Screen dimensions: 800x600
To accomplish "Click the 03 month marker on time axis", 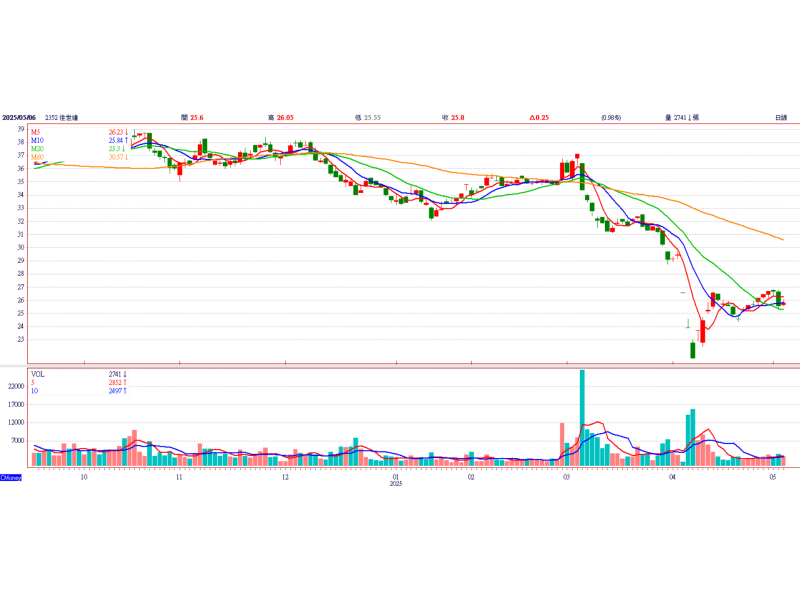I will [566, 477].
